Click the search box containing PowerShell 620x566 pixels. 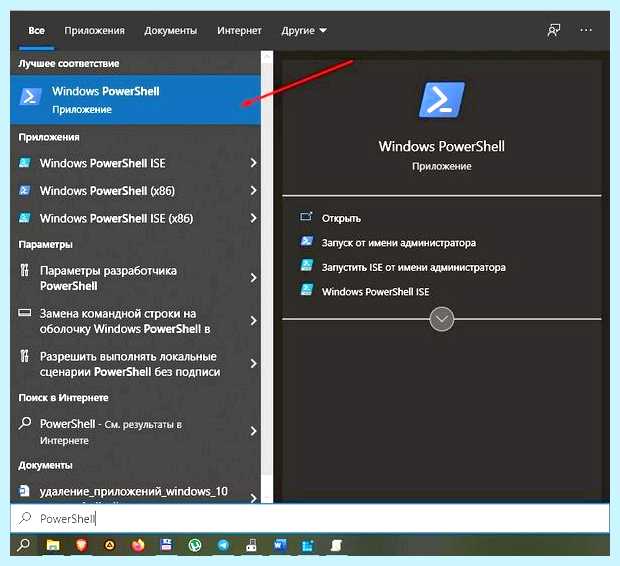(310, 518)
